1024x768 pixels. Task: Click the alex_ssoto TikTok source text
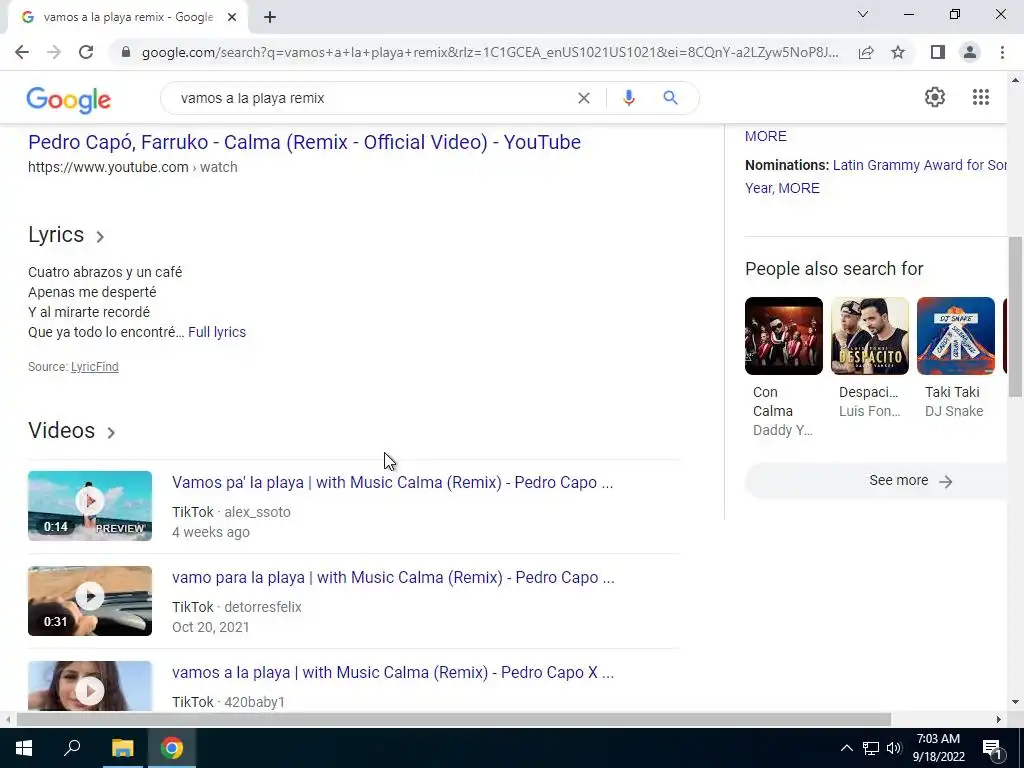257,512
